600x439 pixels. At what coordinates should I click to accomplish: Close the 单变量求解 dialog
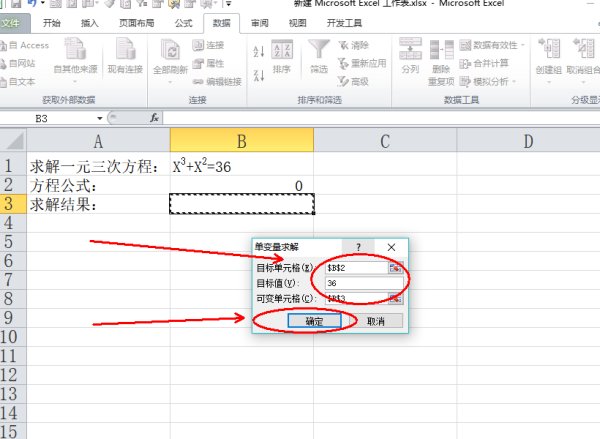click(391, 247)
